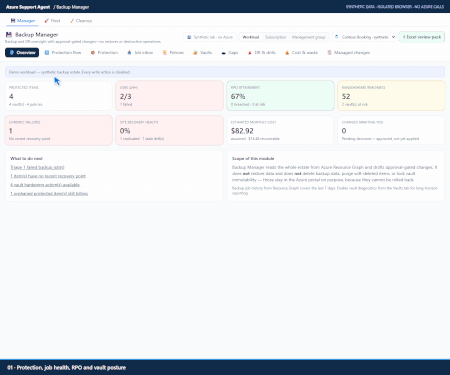Click the Synthetic lab - no Azure button
Viewport: 450px width, 375px height.
coord(210,37)
